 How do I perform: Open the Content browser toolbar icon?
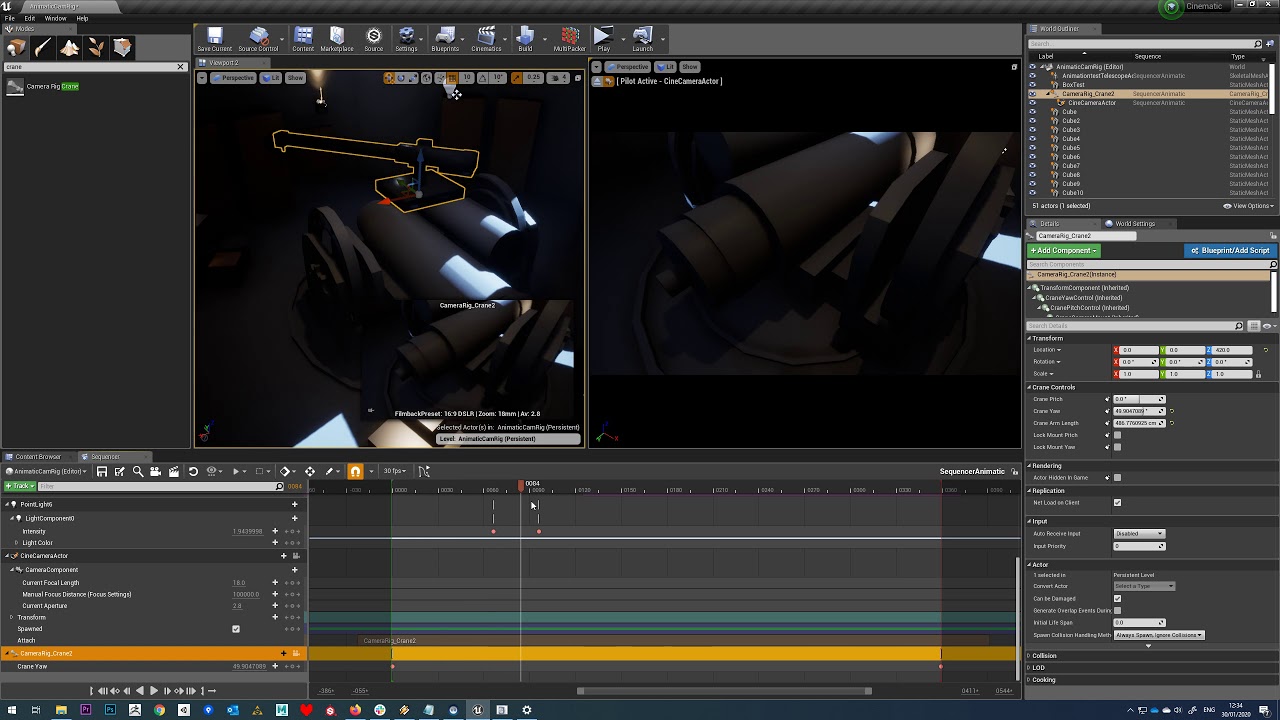click(x=303, y=40)
